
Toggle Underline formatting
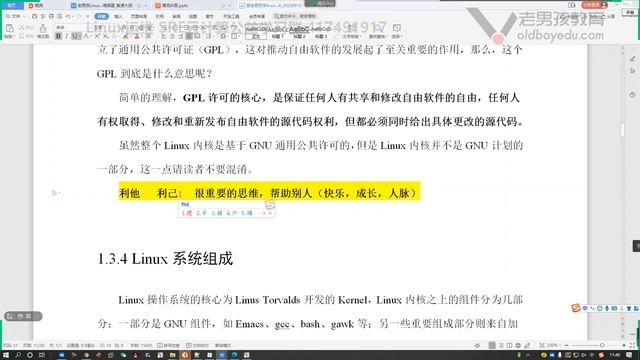pyautogui.click(x=75, y=36)
